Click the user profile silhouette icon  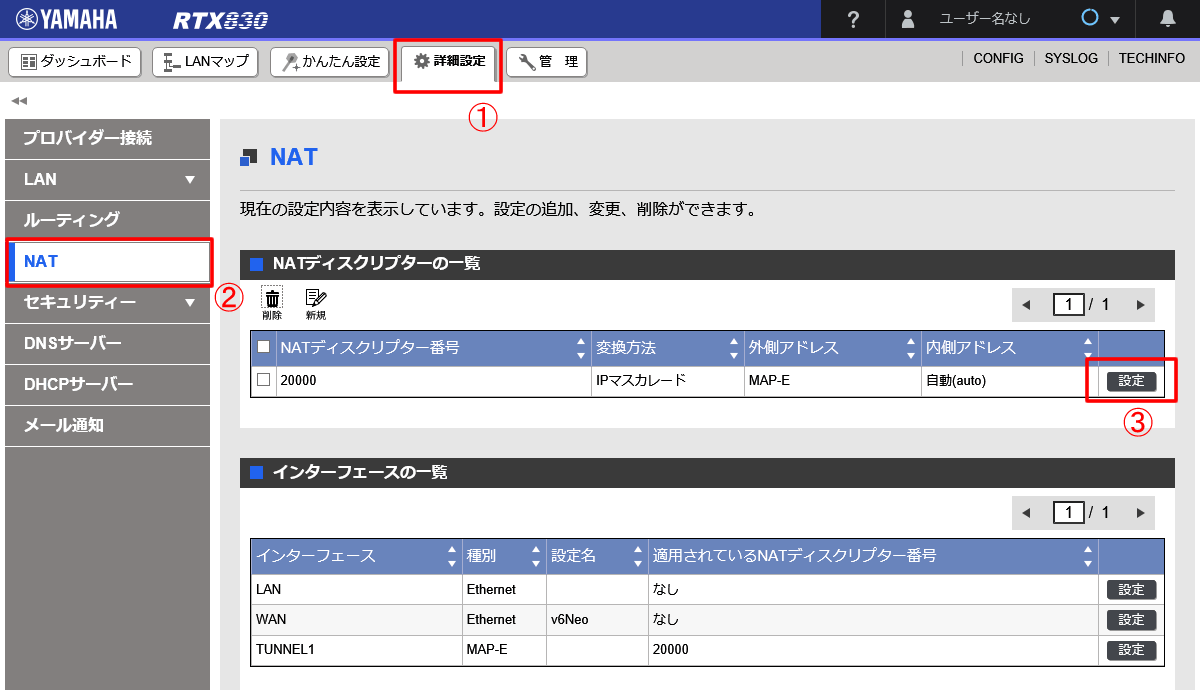tap(908, 19)
